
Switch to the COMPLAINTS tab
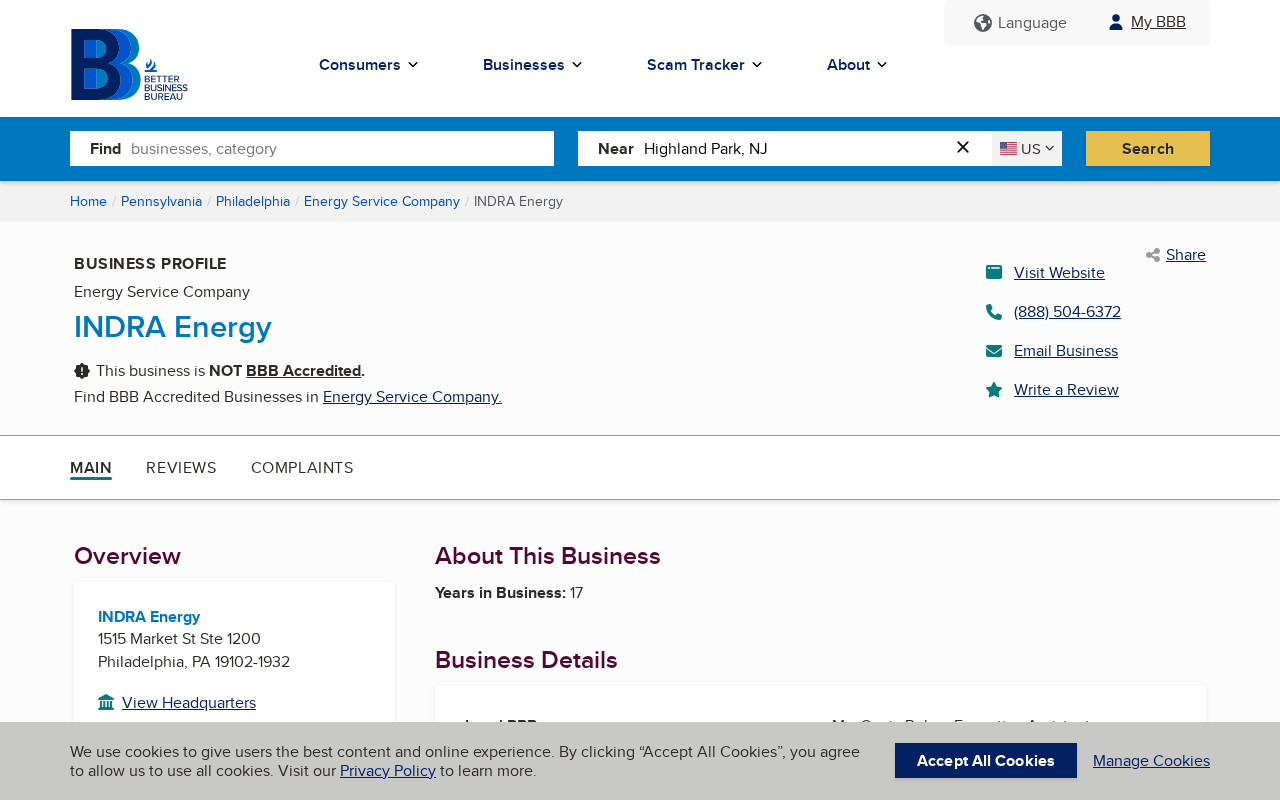pos(302,468)
